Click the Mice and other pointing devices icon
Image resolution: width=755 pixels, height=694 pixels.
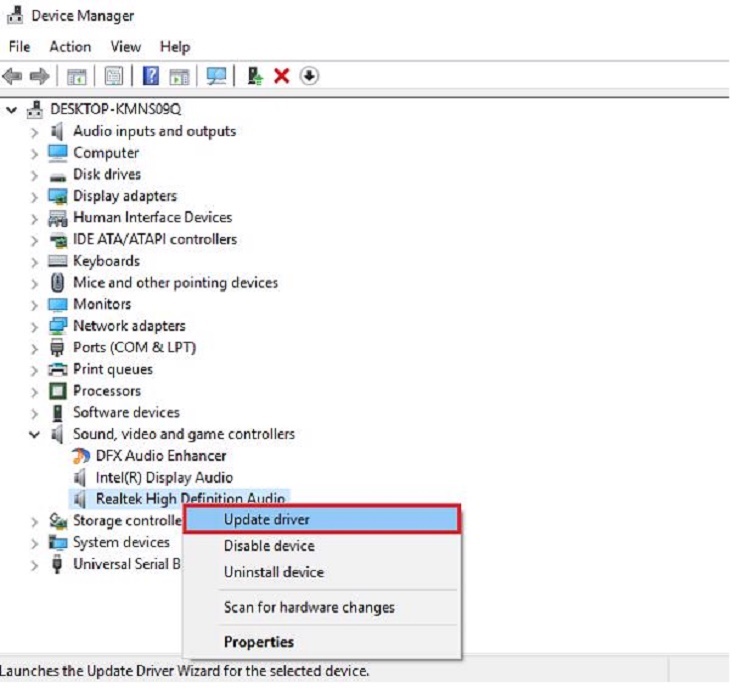(57, 283)
